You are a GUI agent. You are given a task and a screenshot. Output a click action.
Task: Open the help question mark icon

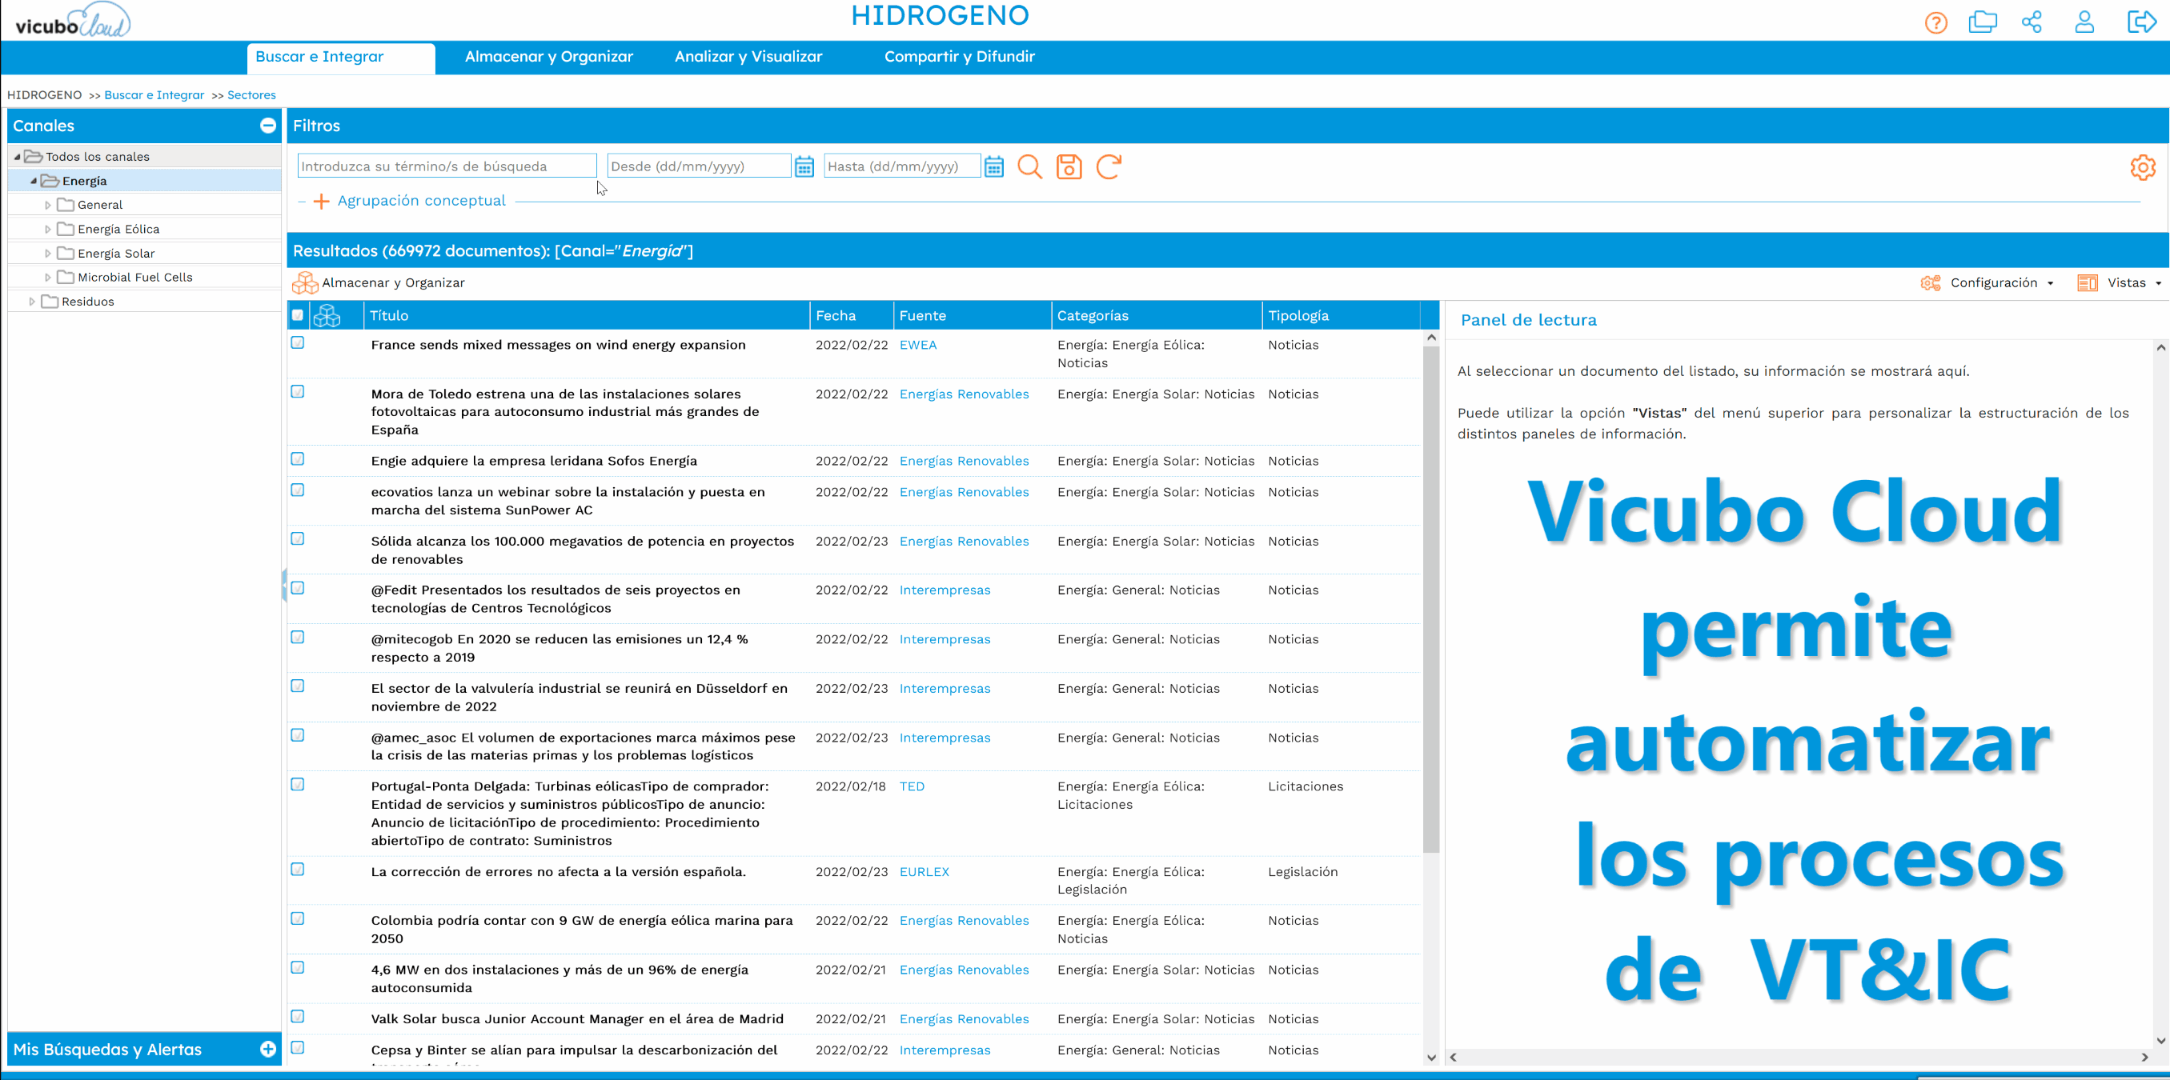pos(1936,22)
